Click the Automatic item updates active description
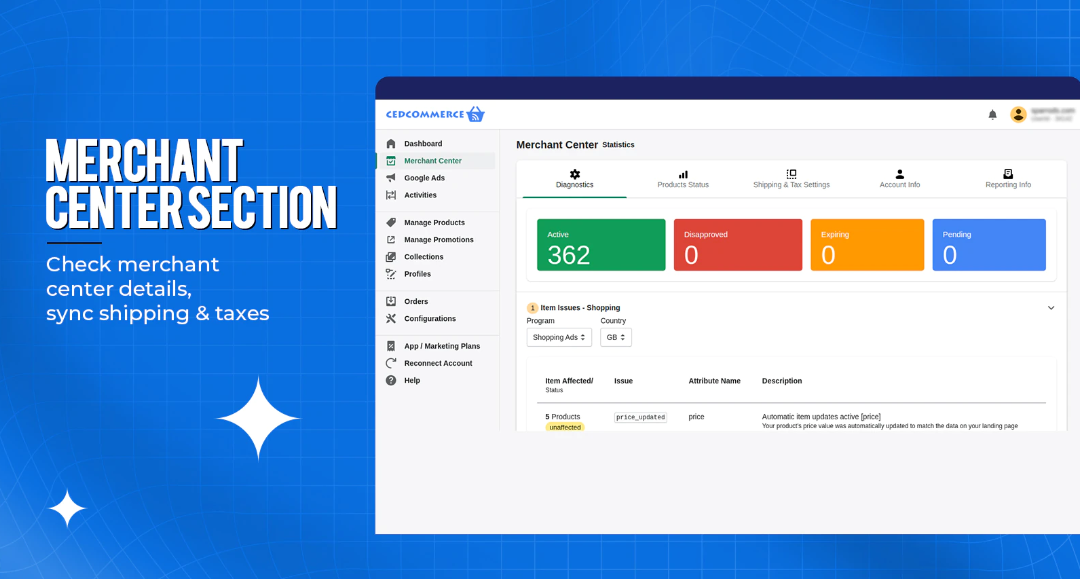 821,417
